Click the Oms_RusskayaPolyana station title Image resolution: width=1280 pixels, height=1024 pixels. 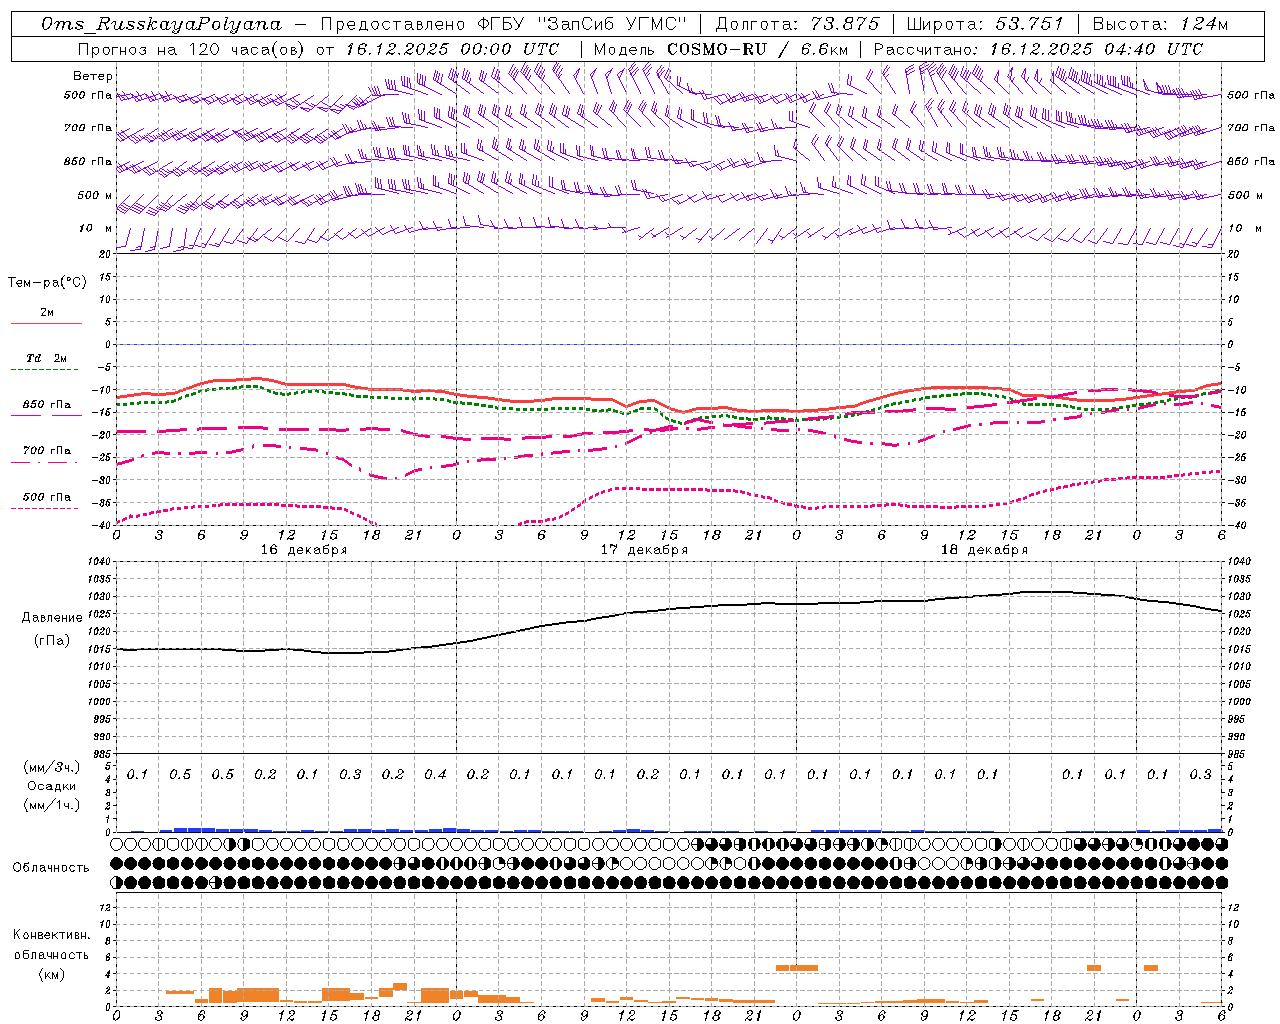(x=161, y=24)
